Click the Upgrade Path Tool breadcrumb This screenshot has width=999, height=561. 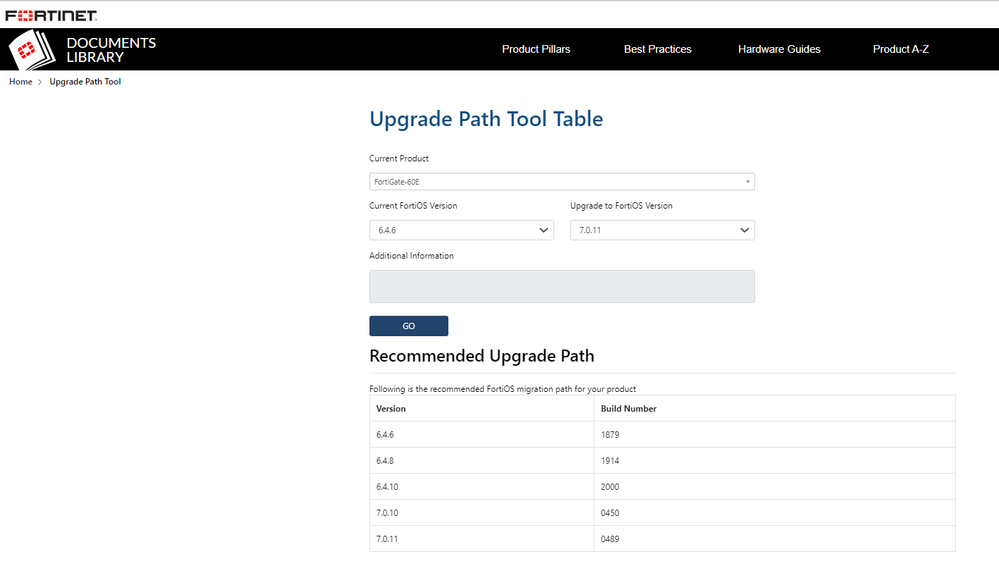tap(85, 82)
